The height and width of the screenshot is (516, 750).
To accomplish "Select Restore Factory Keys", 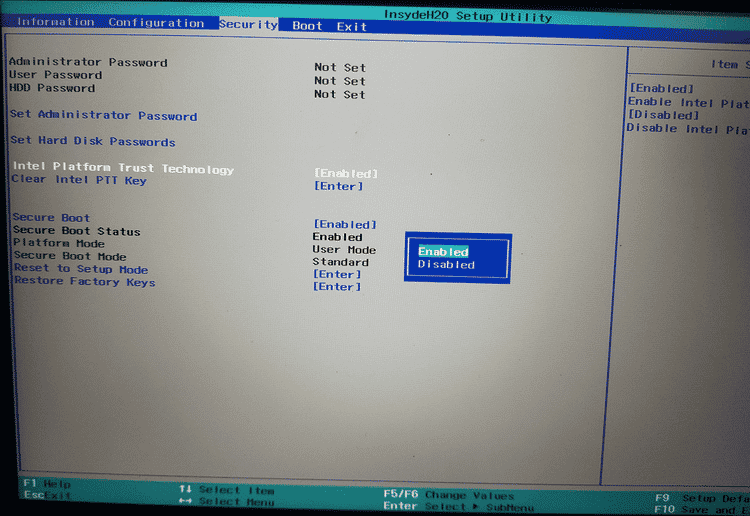I will coord(85,281).
